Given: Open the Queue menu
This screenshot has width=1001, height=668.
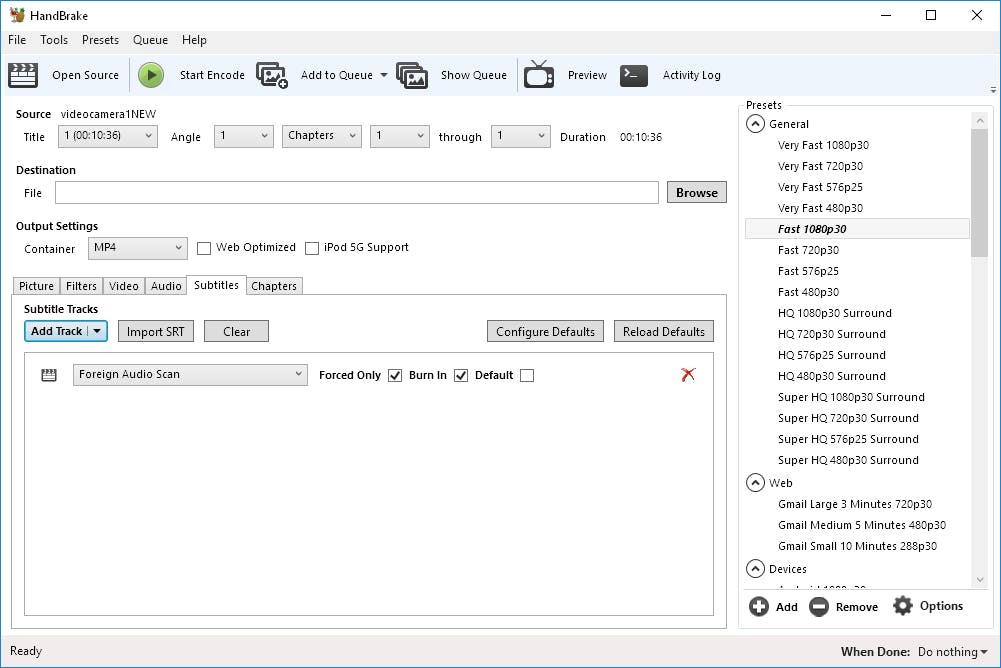Looking at the screenshot, I should 150,40.
